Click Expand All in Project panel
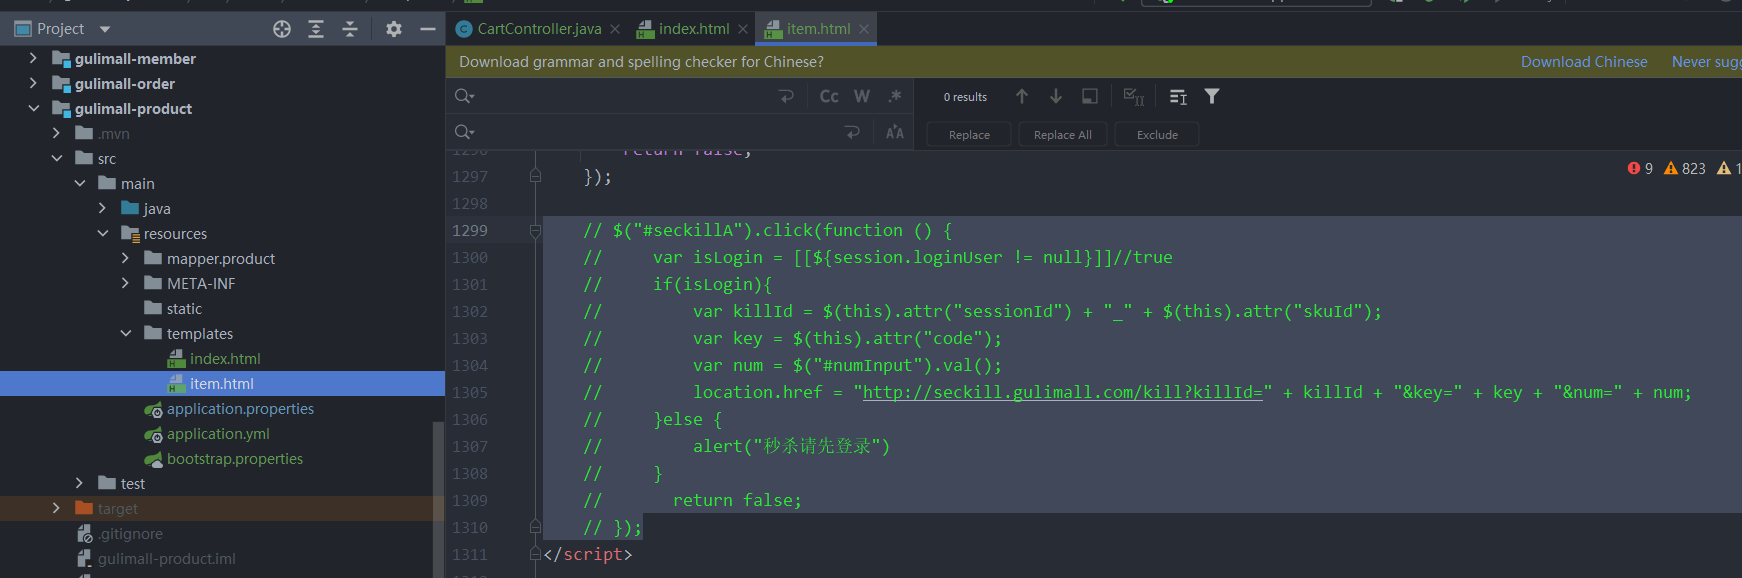1742x578 pixels. pyautogui.click(x=316, y=29)
